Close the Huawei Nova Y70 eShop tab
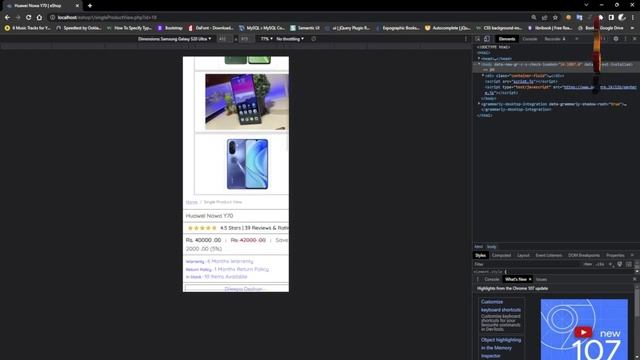 (77, 6)
